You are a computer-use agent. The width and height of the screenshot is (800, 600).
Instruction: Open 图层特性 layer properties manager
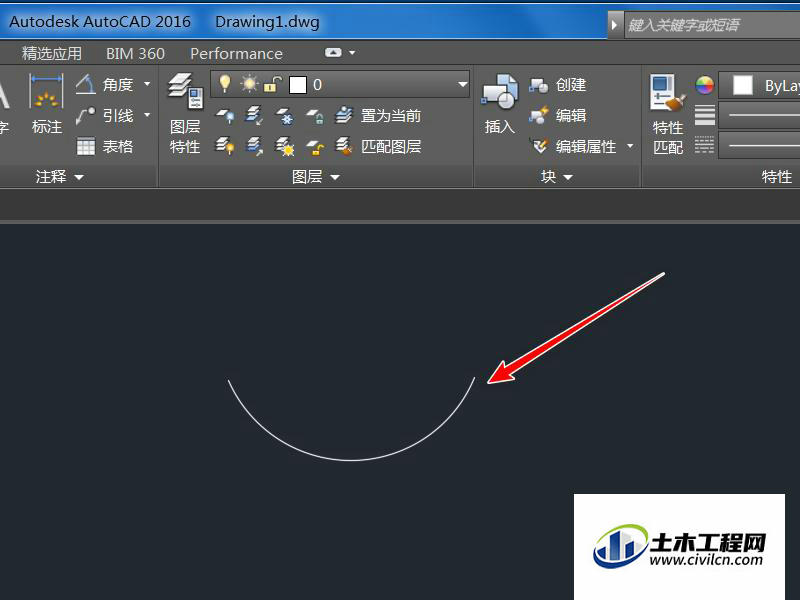point(185,114)
